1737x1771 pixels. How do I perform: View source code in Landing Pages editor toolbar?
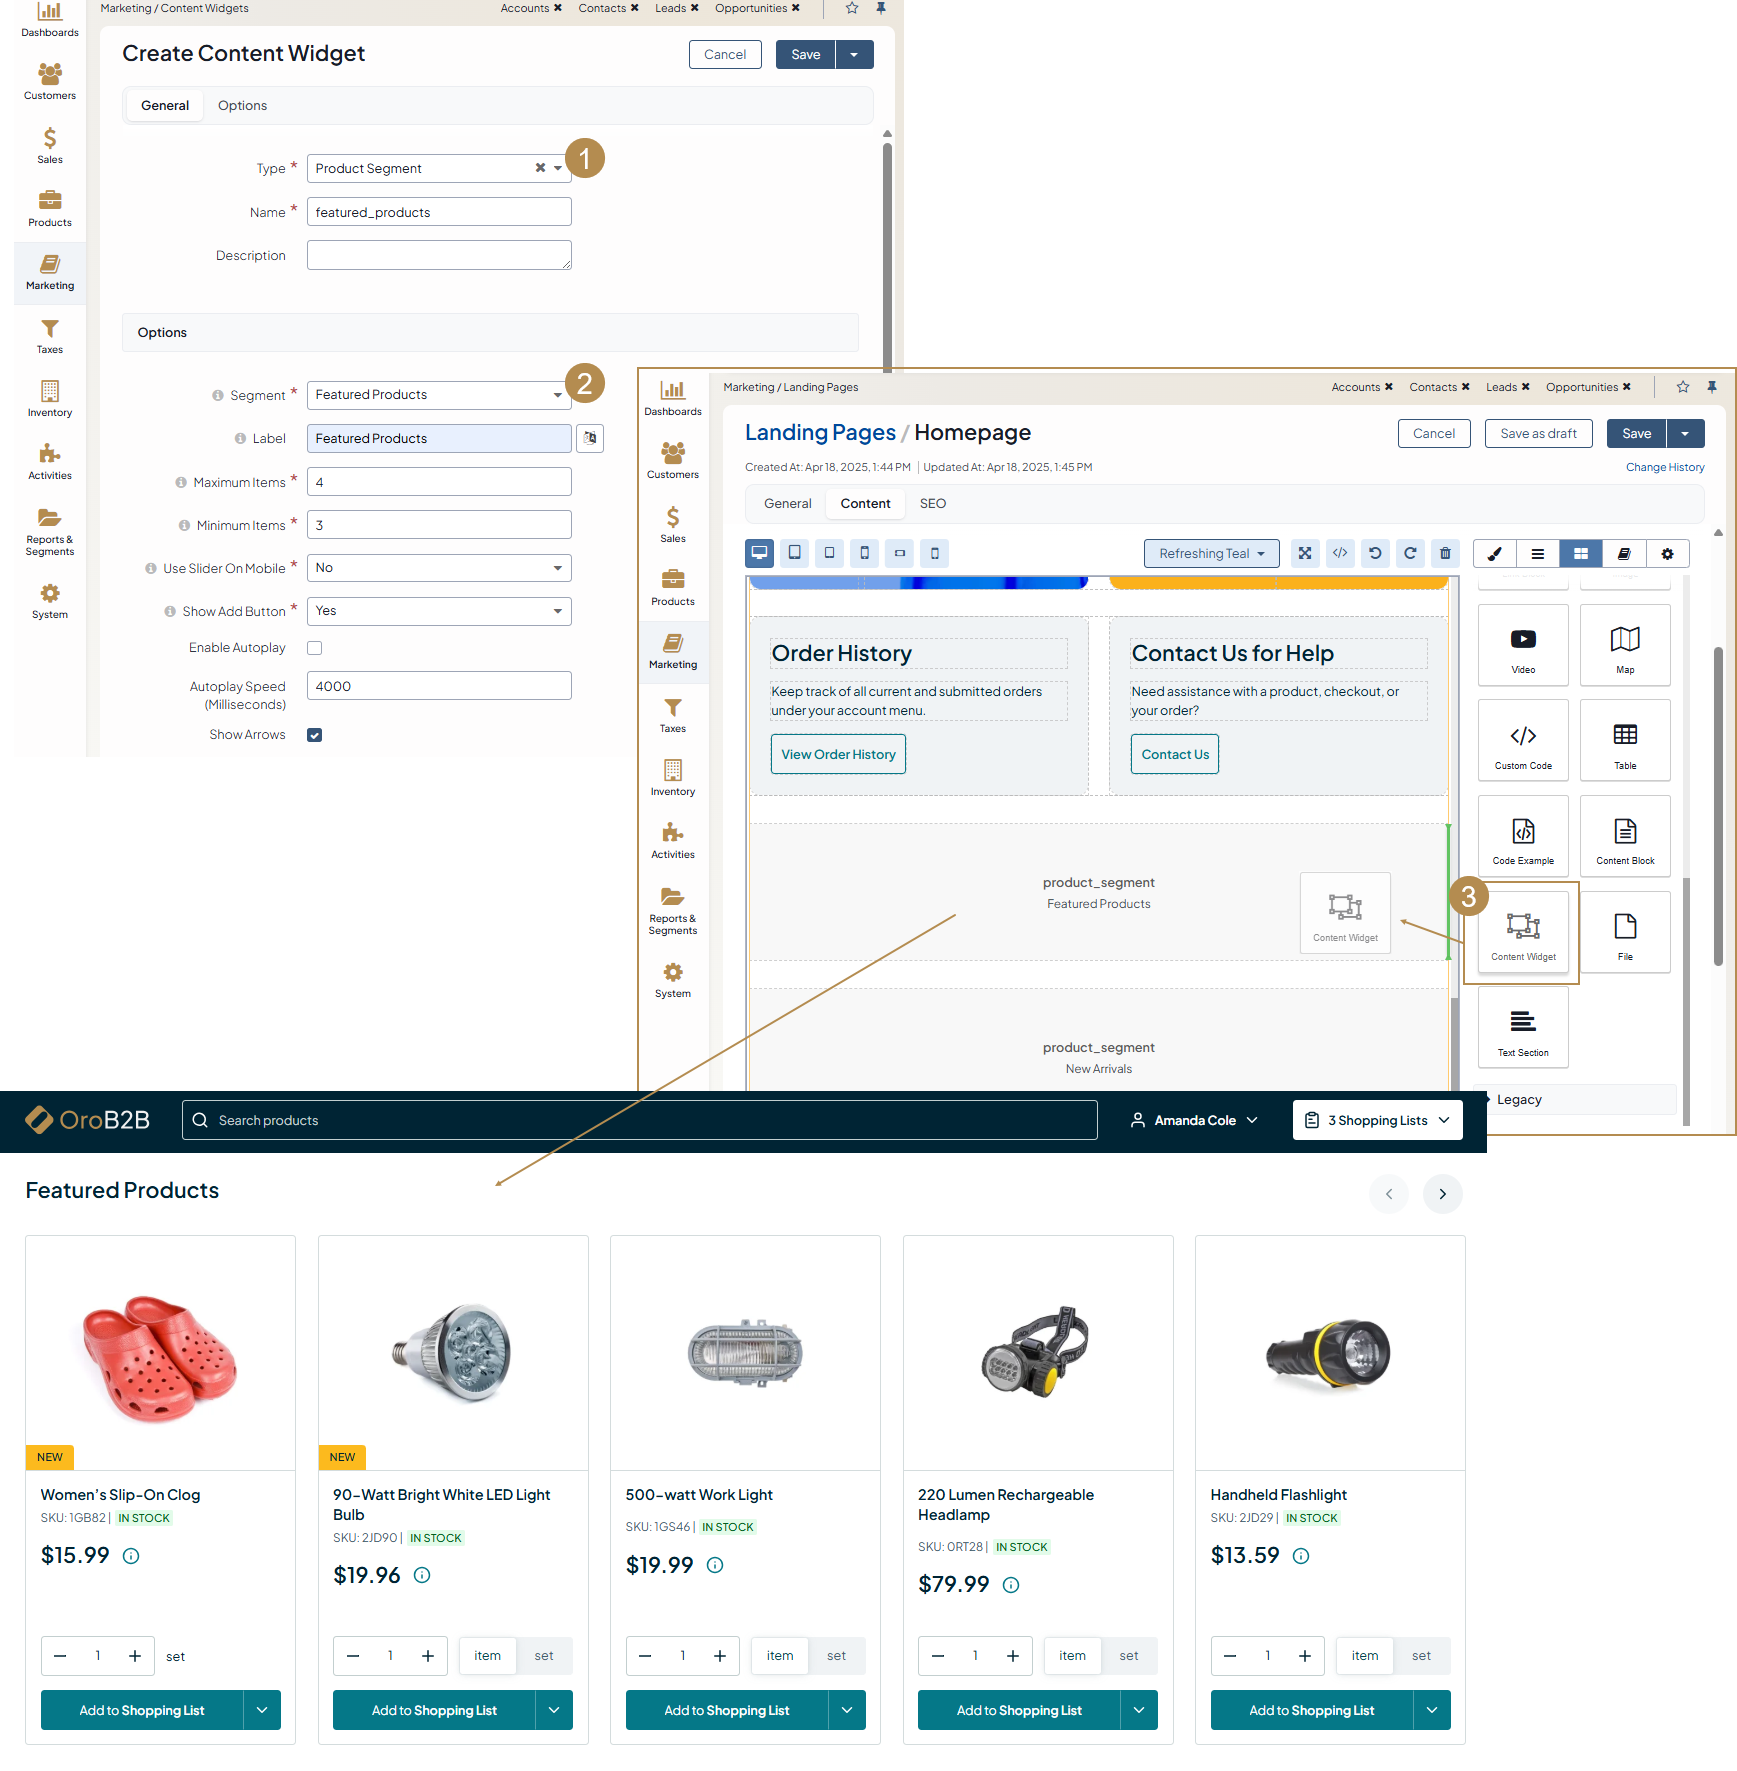[x=1340, y=553]
